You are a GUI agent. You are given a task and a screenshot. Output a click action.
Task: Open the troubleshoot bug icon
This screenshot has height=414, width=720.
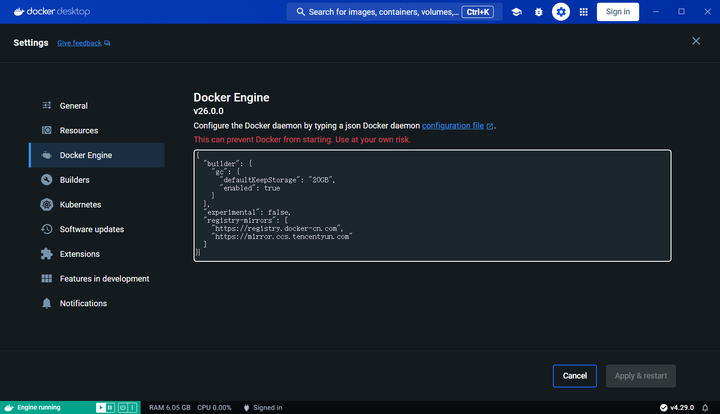click(539, 12)
